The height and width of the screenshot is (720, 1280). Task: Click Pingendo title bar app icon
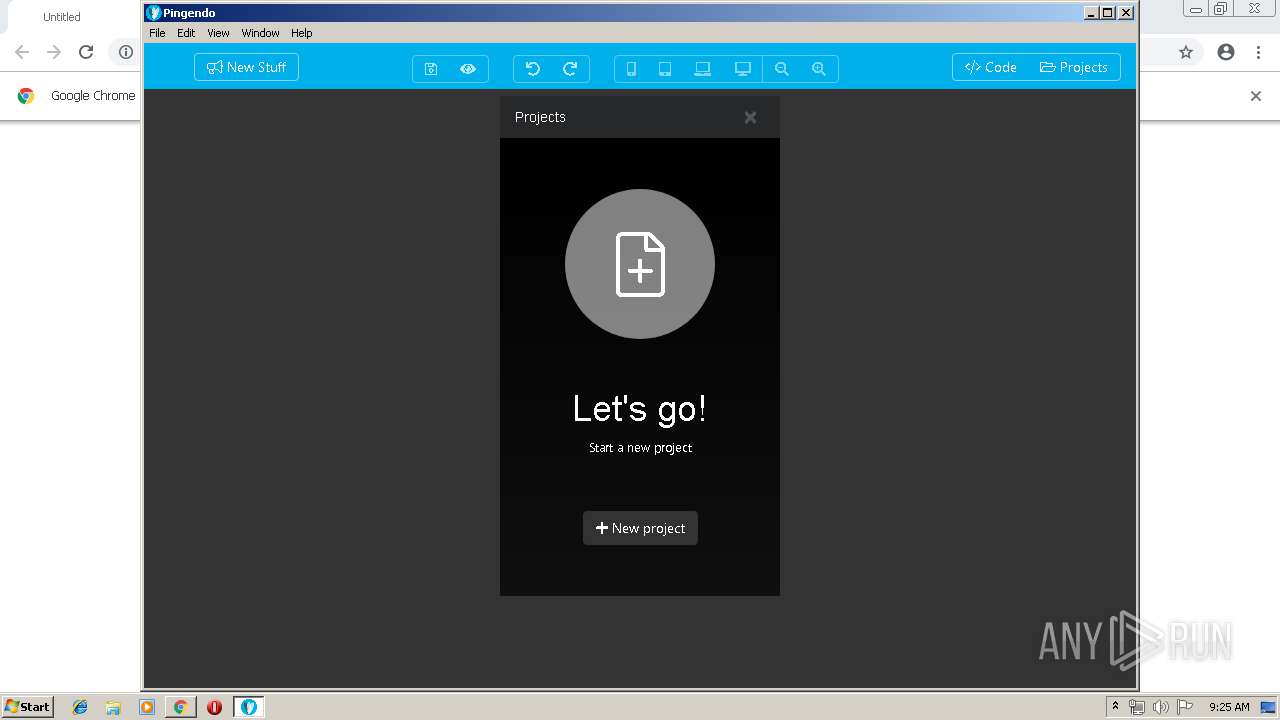[153, 13]
